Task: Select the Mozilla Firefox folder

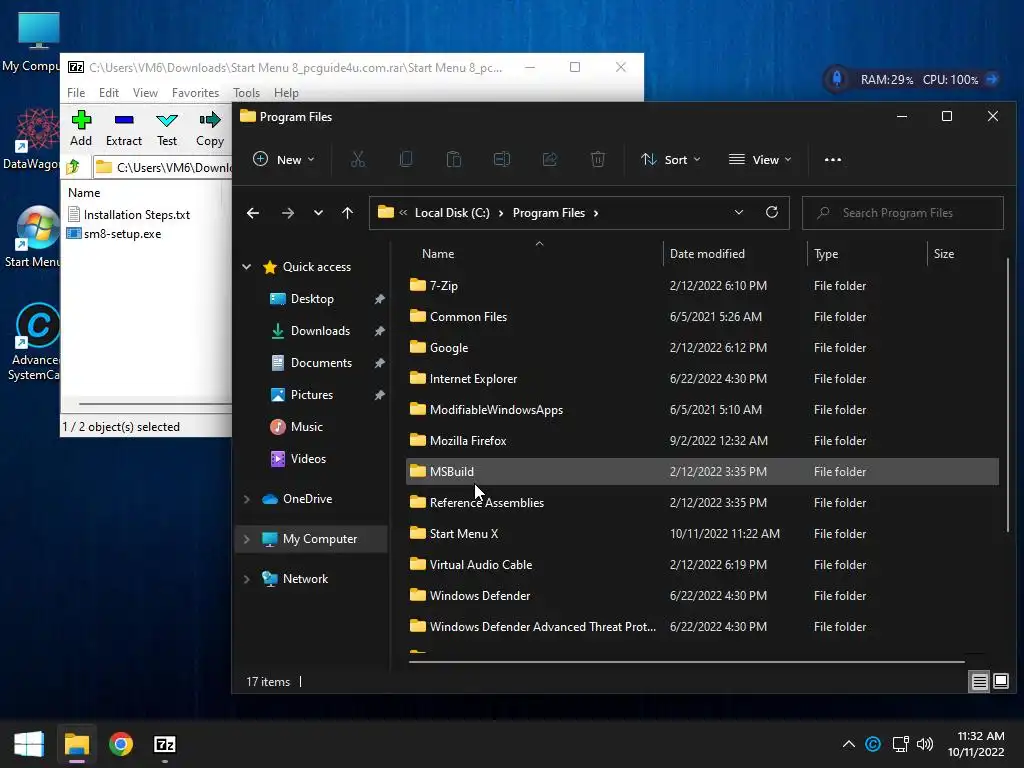Action: (x=702, y=440)
